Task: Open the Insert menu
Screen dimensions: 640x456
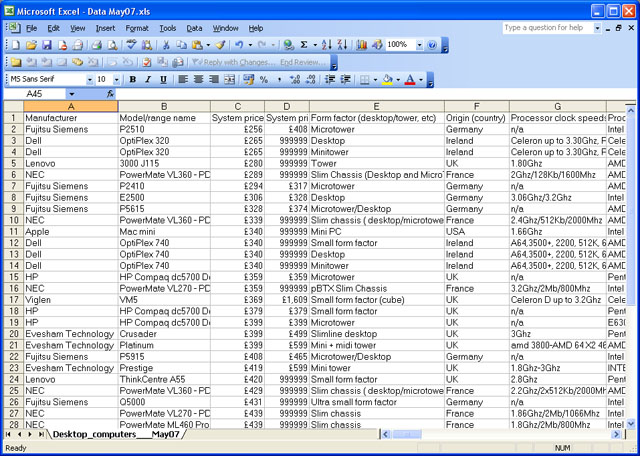Action: pyautogui.click(x=105, y=28)
